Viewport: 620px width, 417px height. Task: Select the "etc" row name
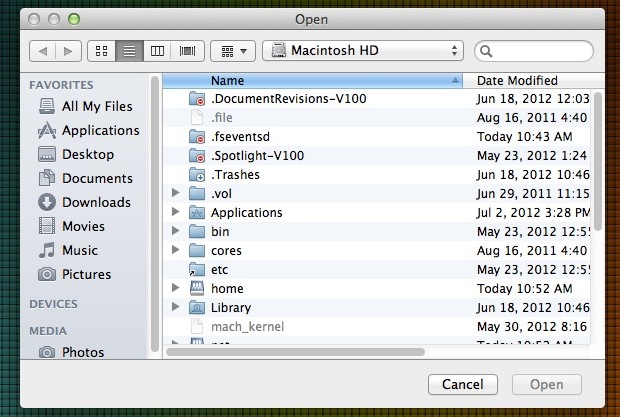pyautogui.click(x=219, y=270)
